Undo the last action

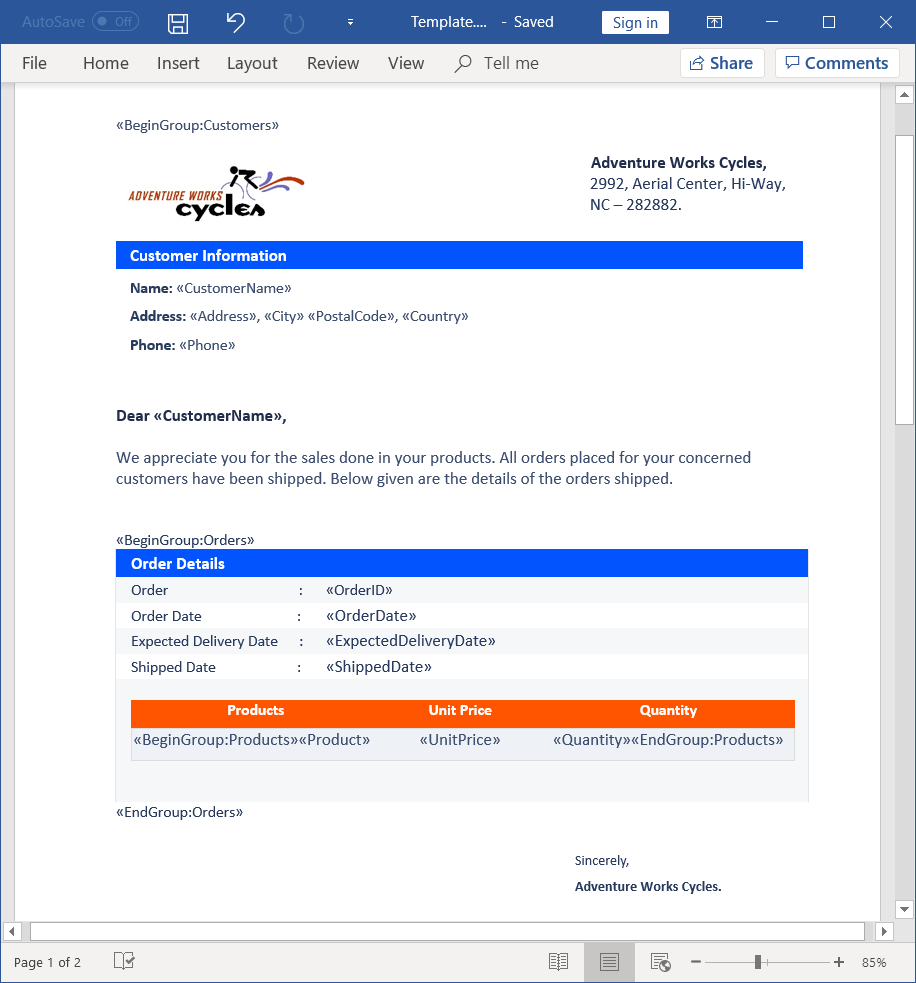click(x=236, y=23)
